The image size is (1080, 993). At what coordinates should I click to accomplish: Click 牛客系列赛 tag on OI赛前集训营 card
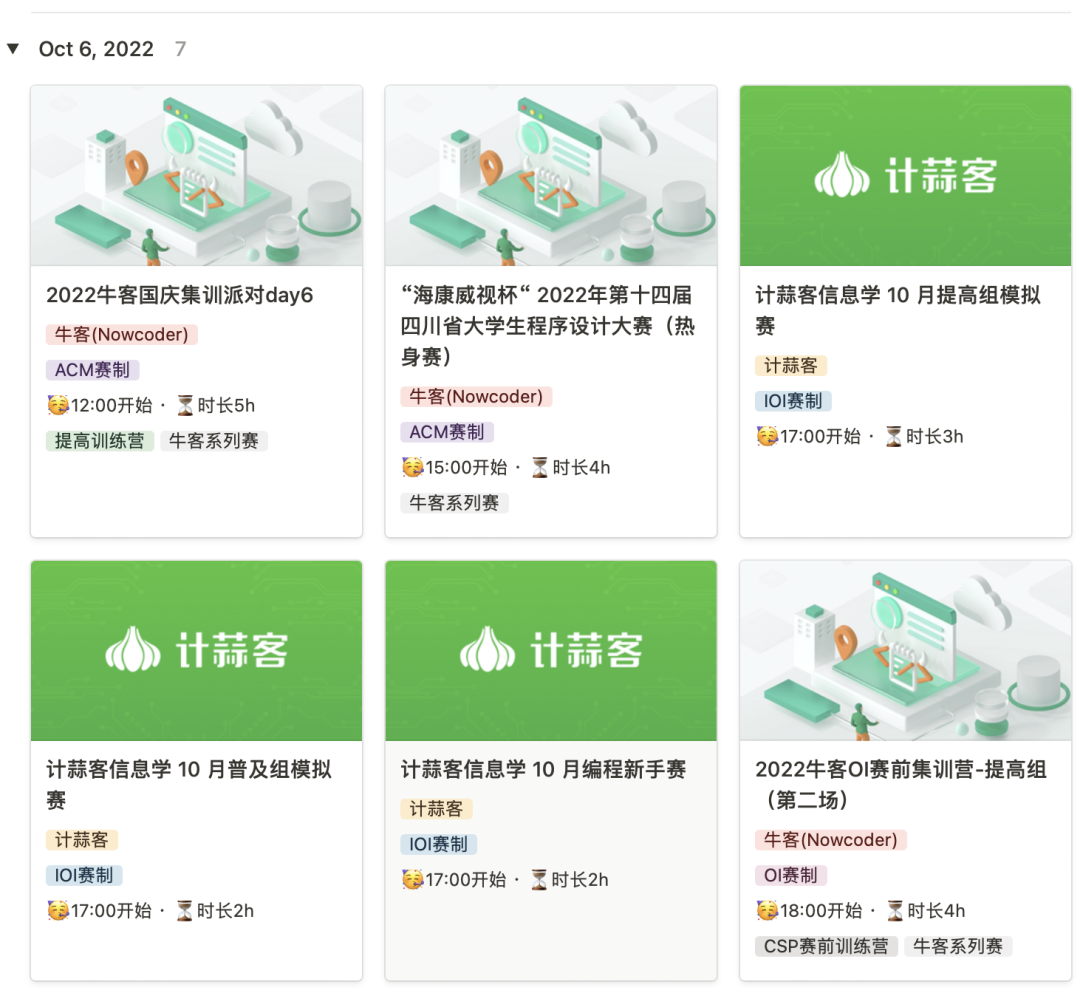(x=958, y=946)
